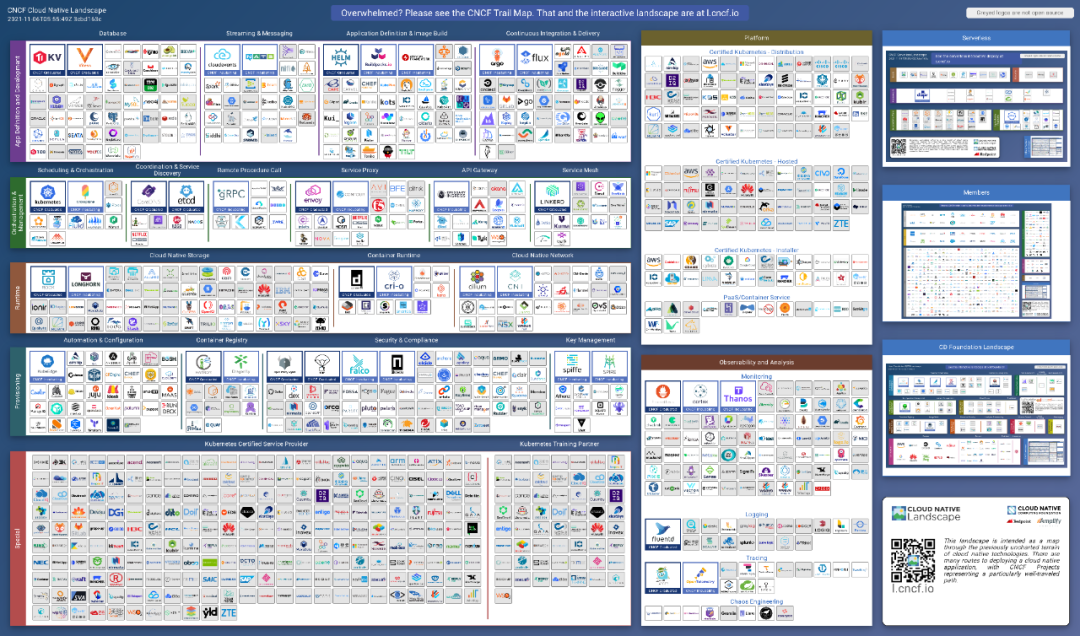
Task: Select the NATS logo card
Action: (x=260, y=60)
